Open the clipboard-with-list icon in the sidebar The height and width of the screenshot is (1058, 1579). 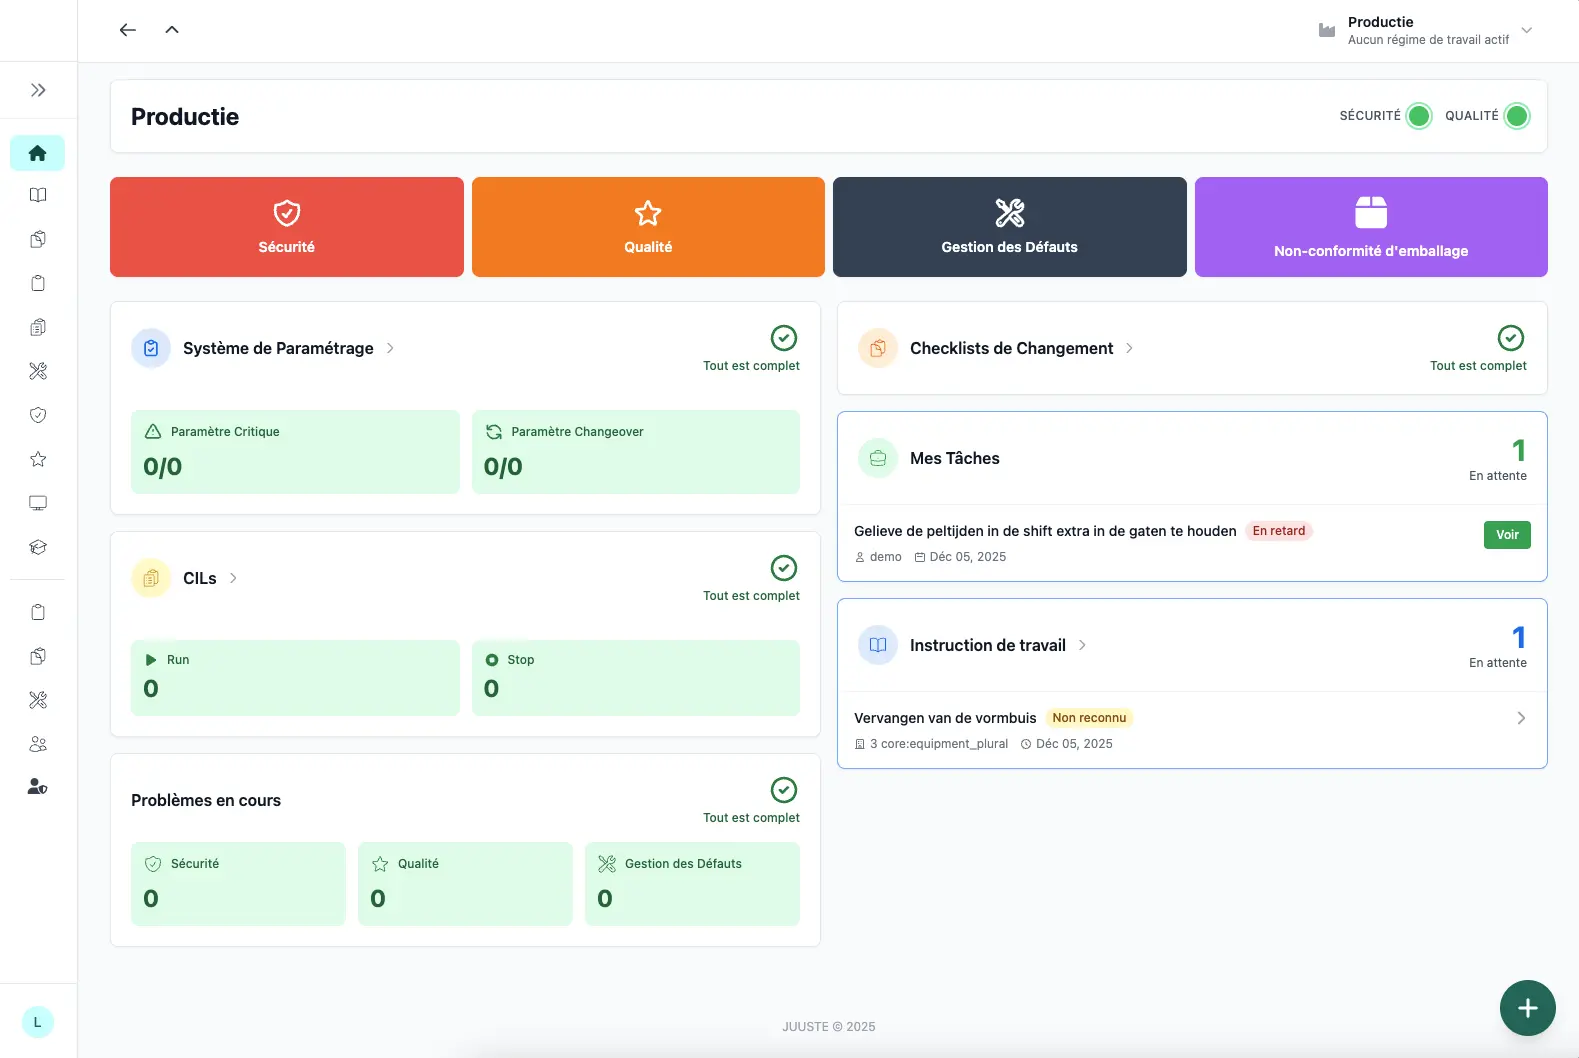coord(38,327)
